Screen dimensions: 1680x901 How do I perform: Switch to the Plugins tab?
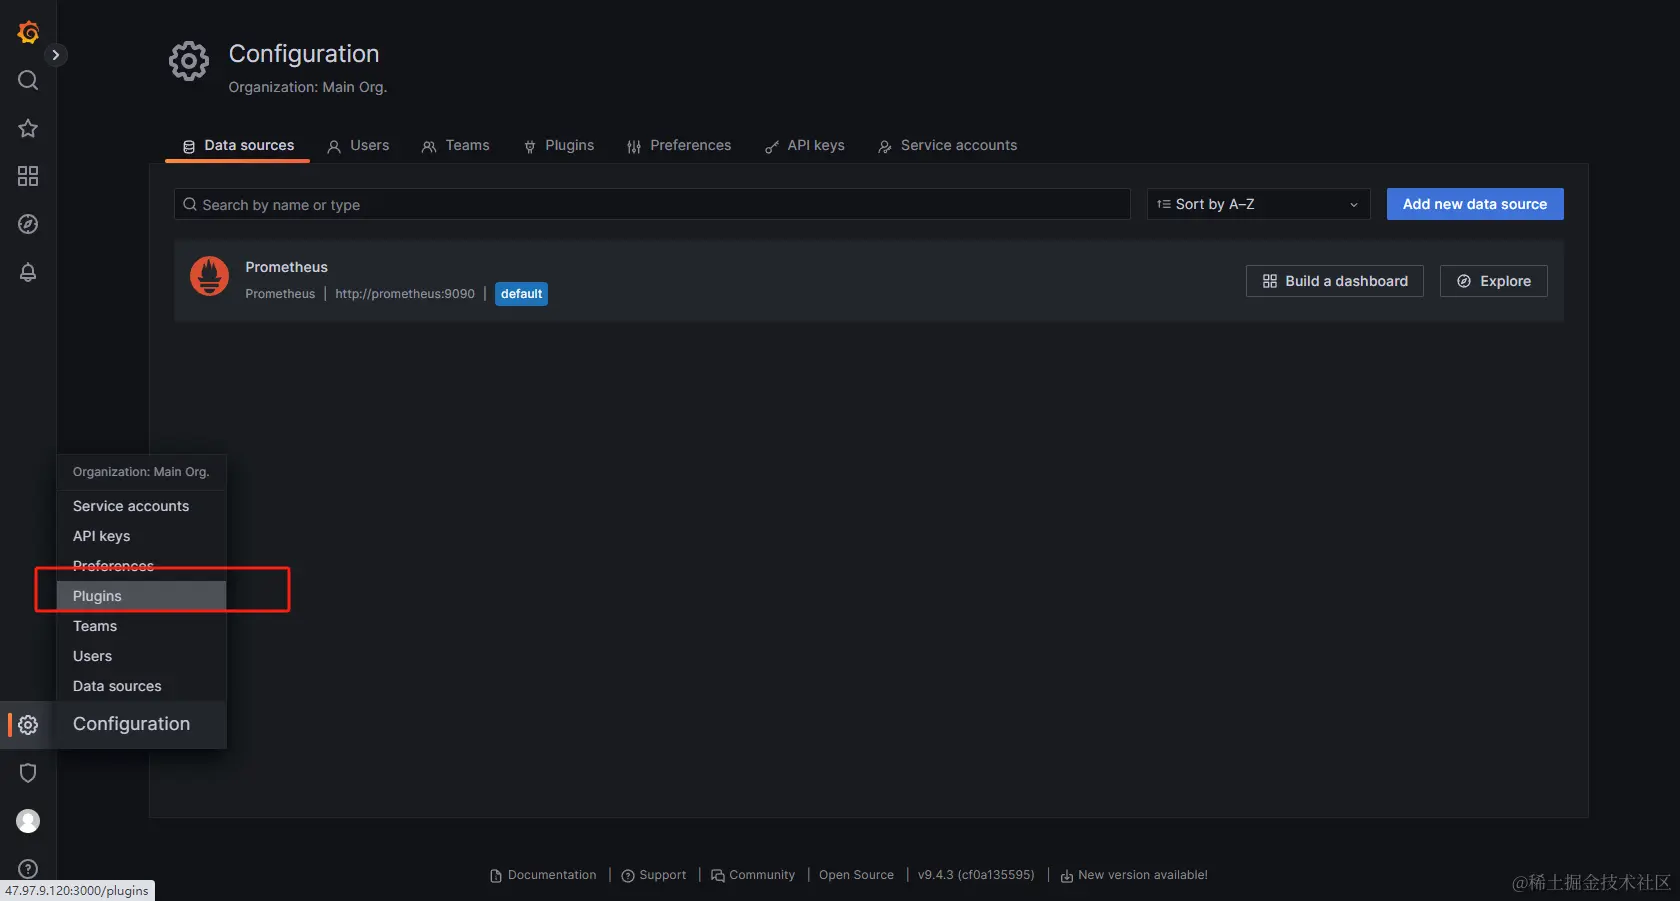coord(559,145)
